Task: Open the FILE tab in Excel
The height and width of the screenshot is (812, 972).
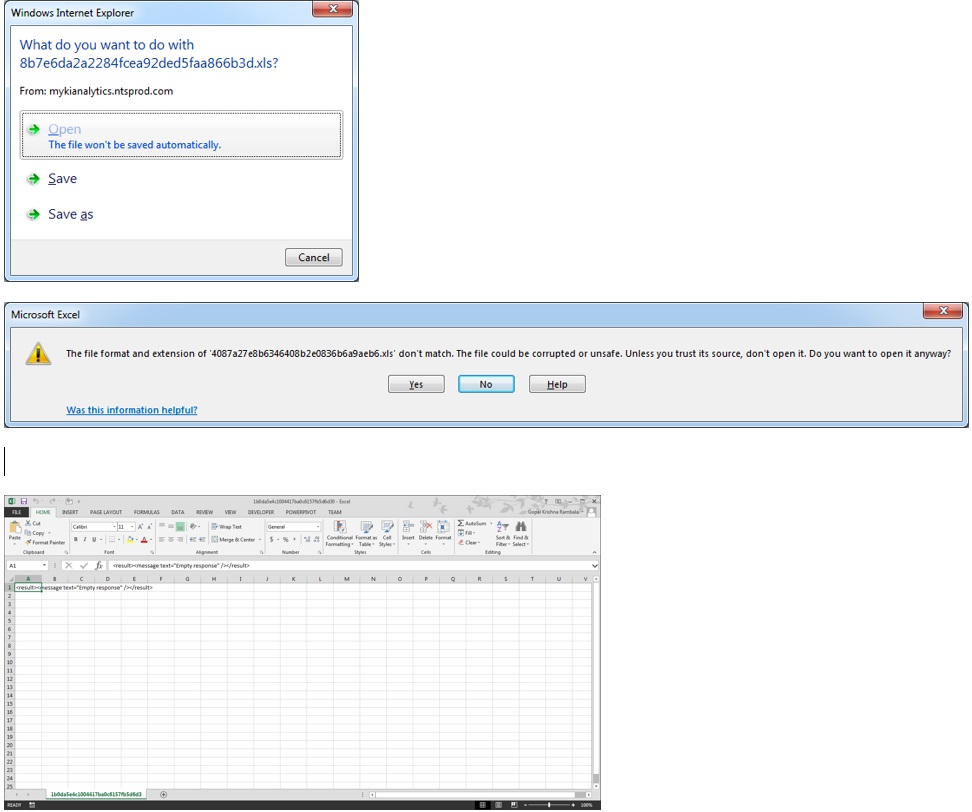Action: 17,512
